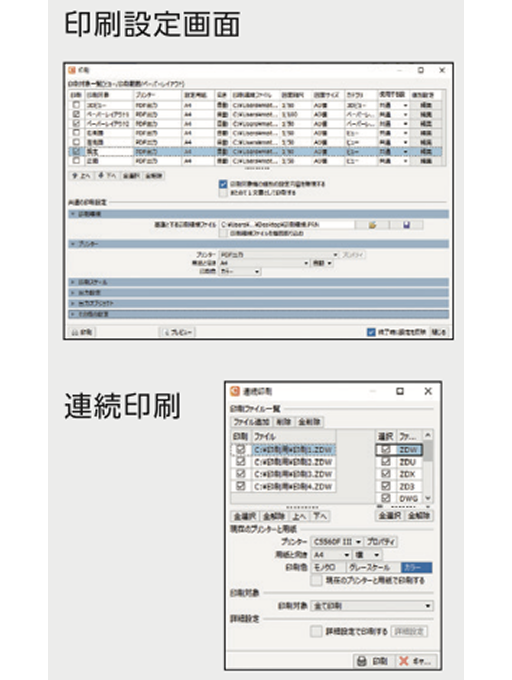Image resolution: width=512 pixels, height=680 pixels.
Task: Open the setting dropdown in the 3Dビュー row
Action: click(x=394, y=105)
